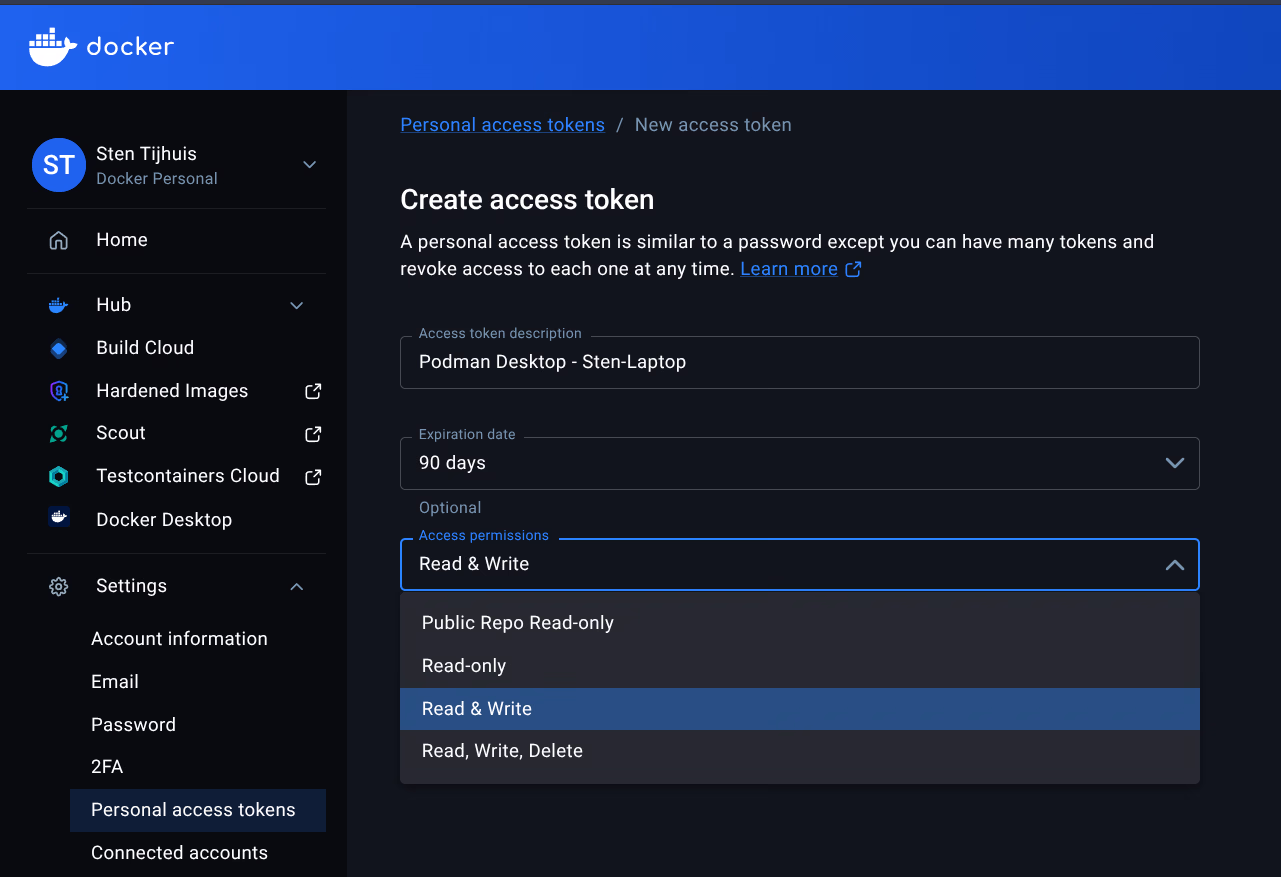Open Scout external link arrow
1281x877 pixels.
[x=313, y=433]
